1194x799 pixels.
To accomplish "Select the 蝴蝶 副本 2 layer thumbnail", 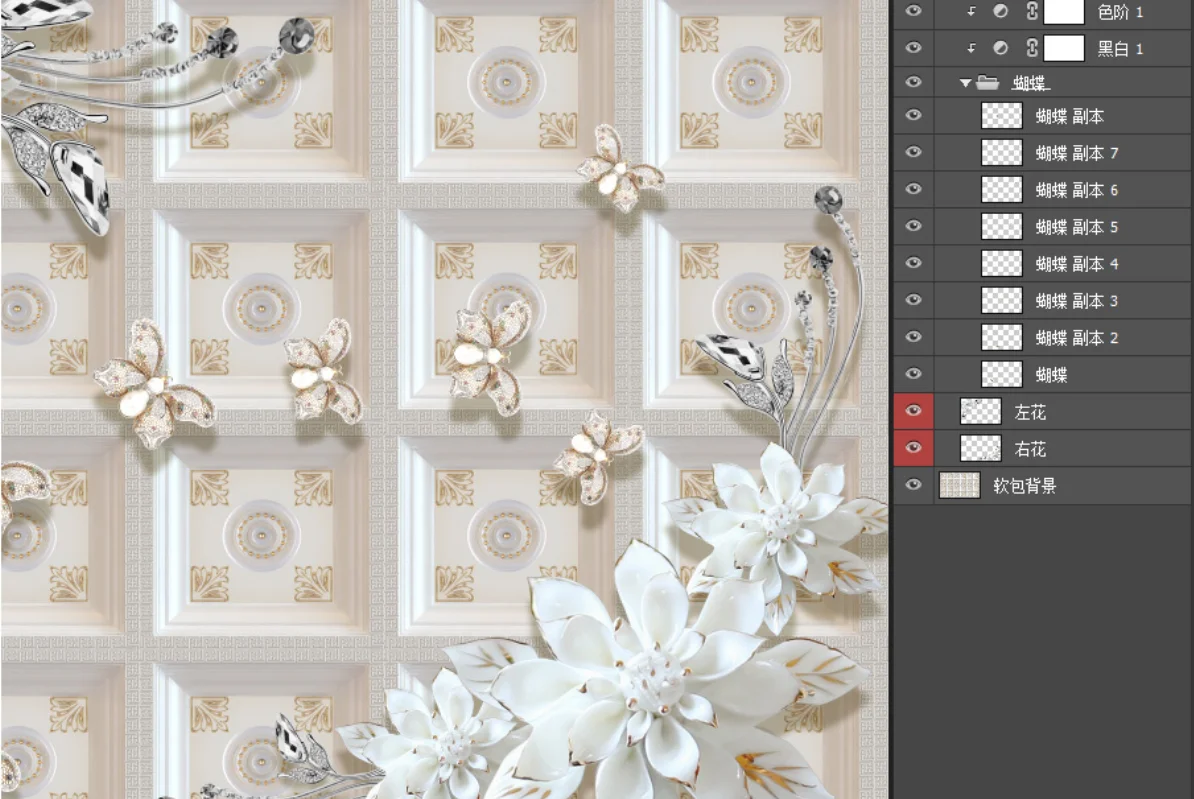I will coord(1001,337).
